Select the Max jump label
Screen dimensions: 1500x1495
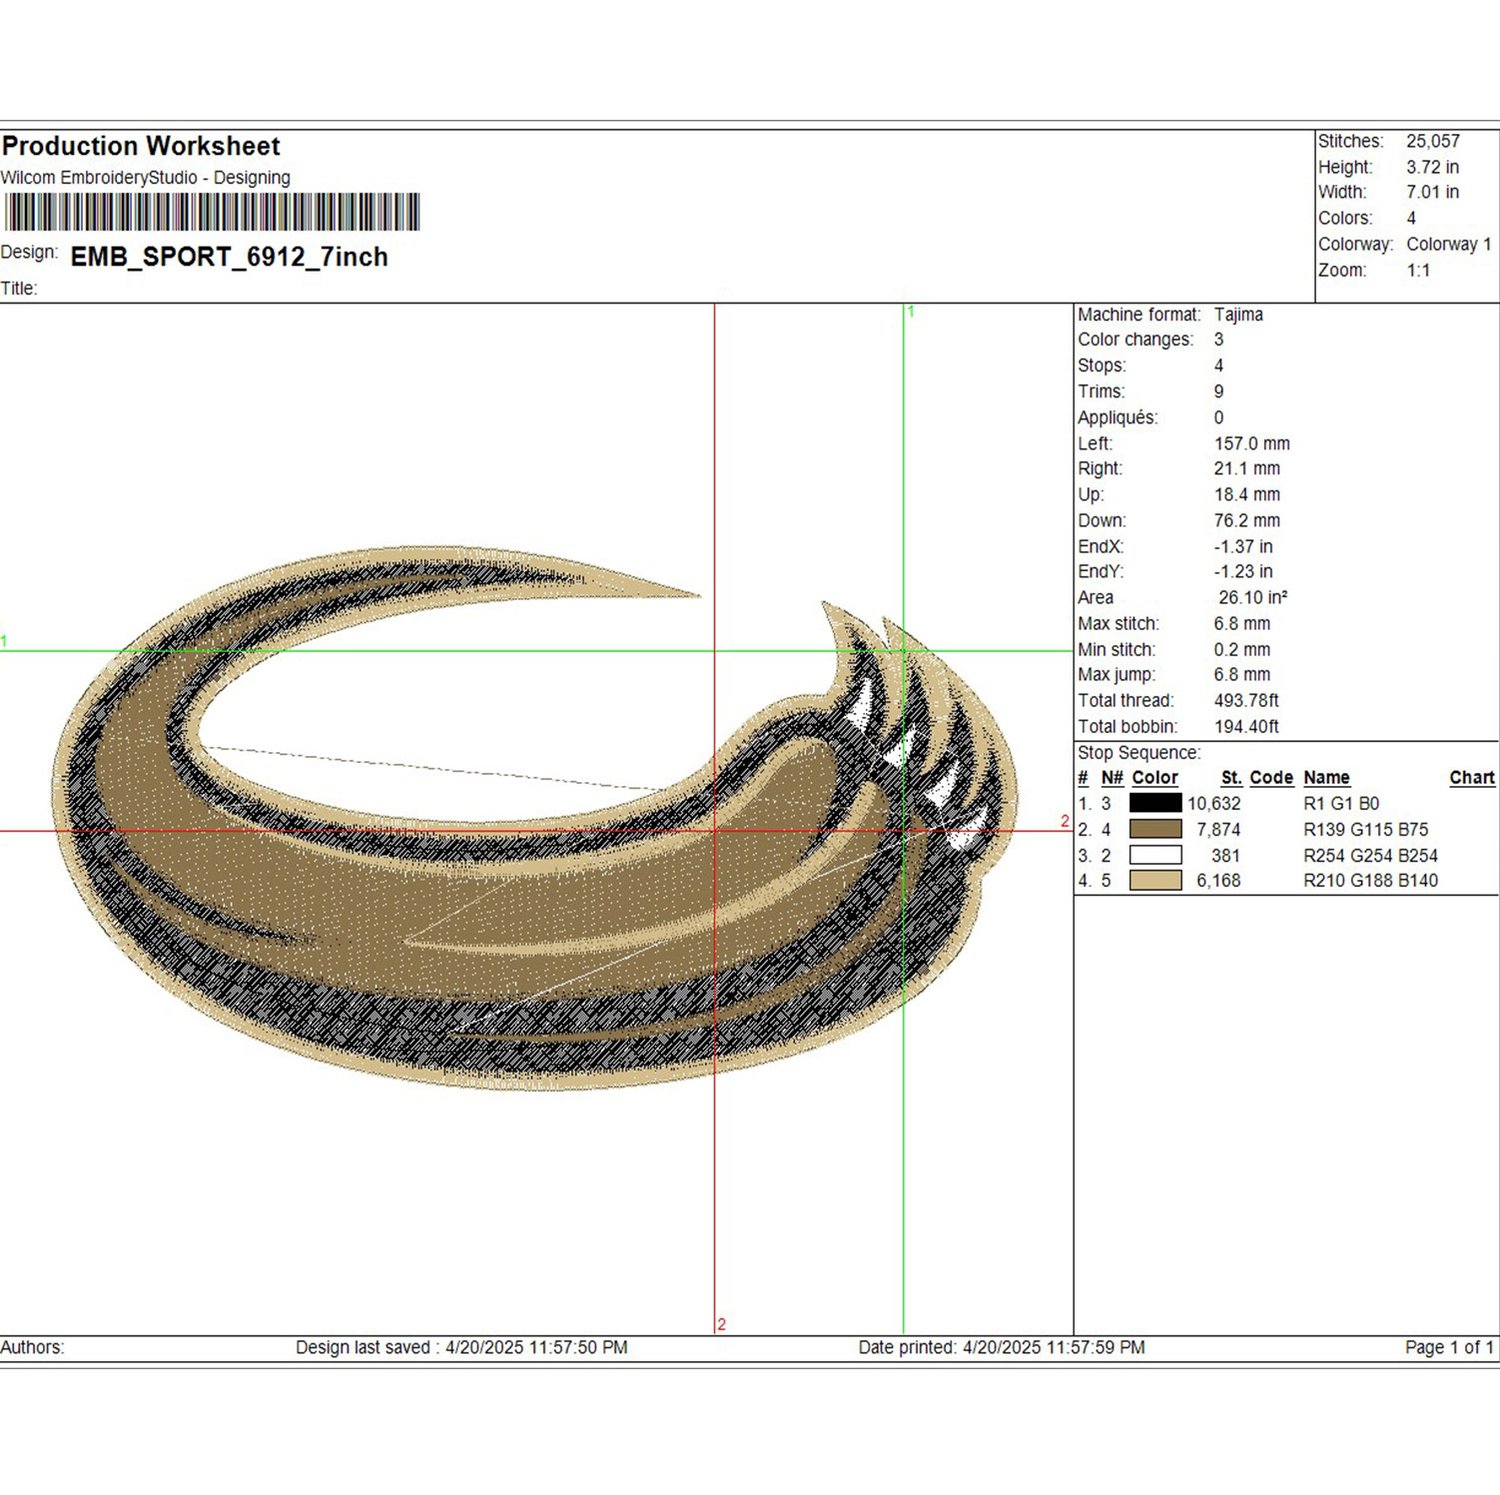[x=1116, y=675]
